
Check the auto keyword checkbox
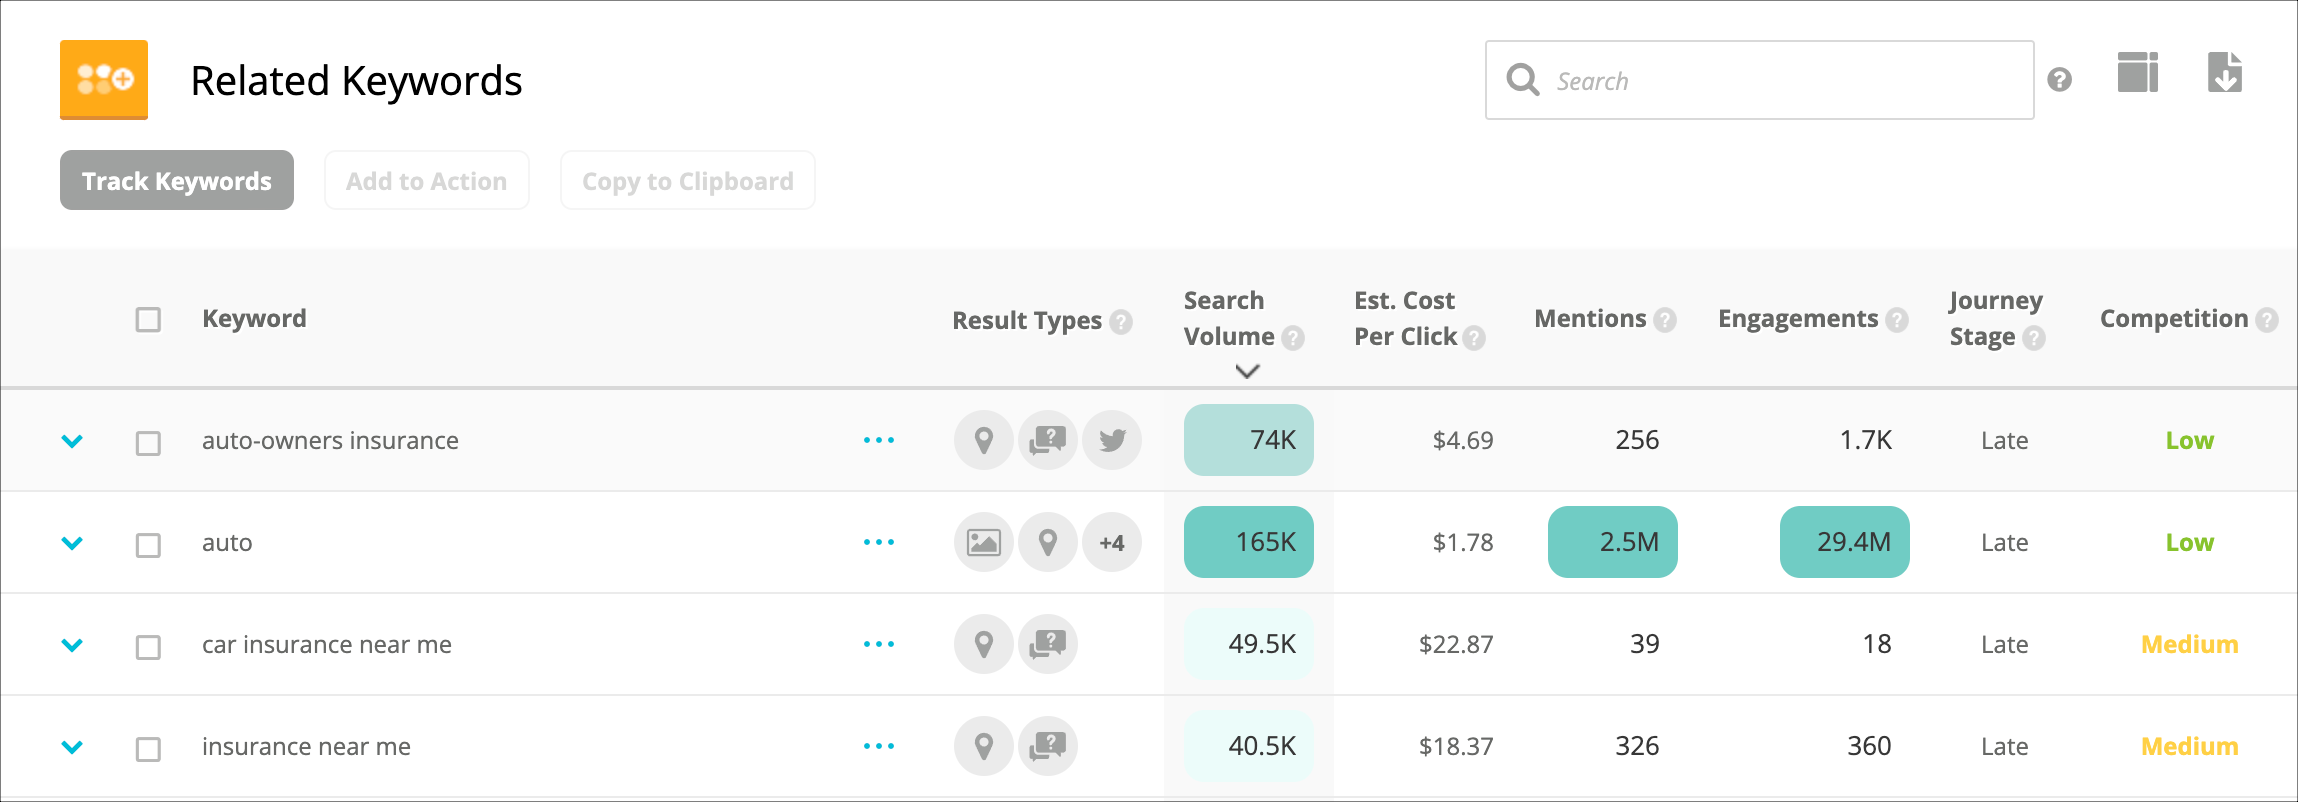point(148,545)
